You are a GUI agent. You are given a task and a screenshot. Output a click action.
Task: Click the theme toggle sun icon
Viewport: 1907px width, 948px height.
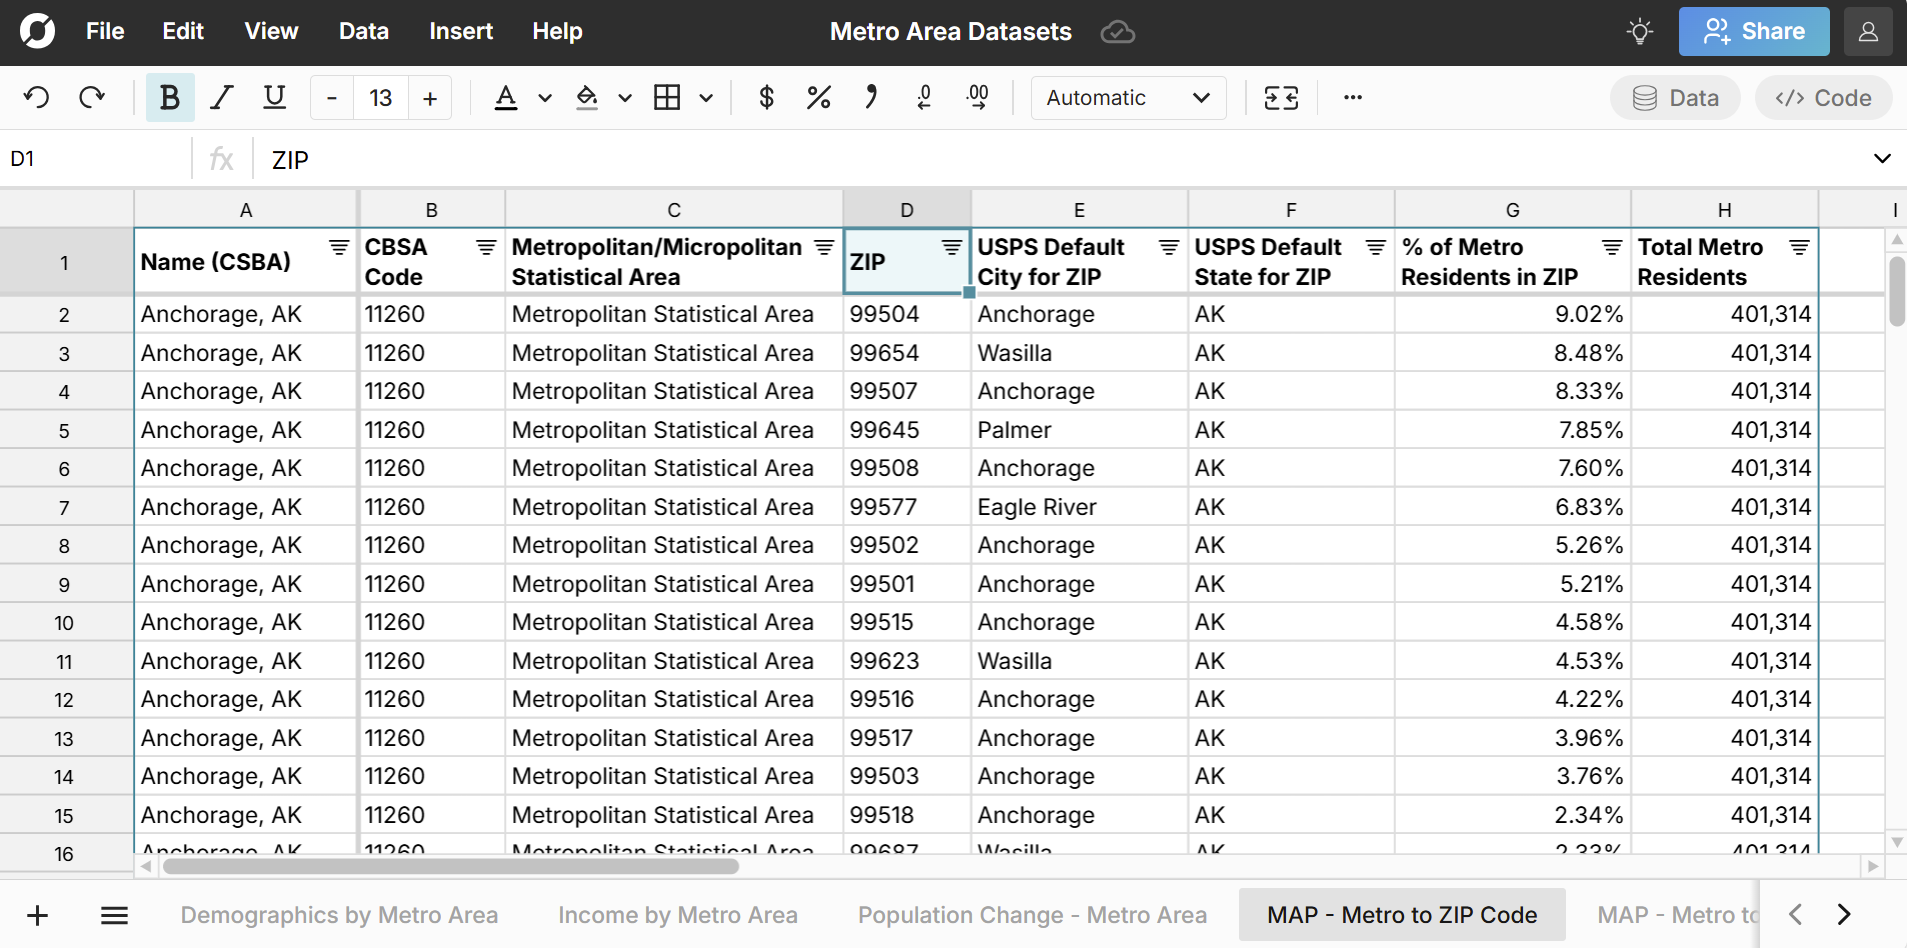tap(1639, 31)
